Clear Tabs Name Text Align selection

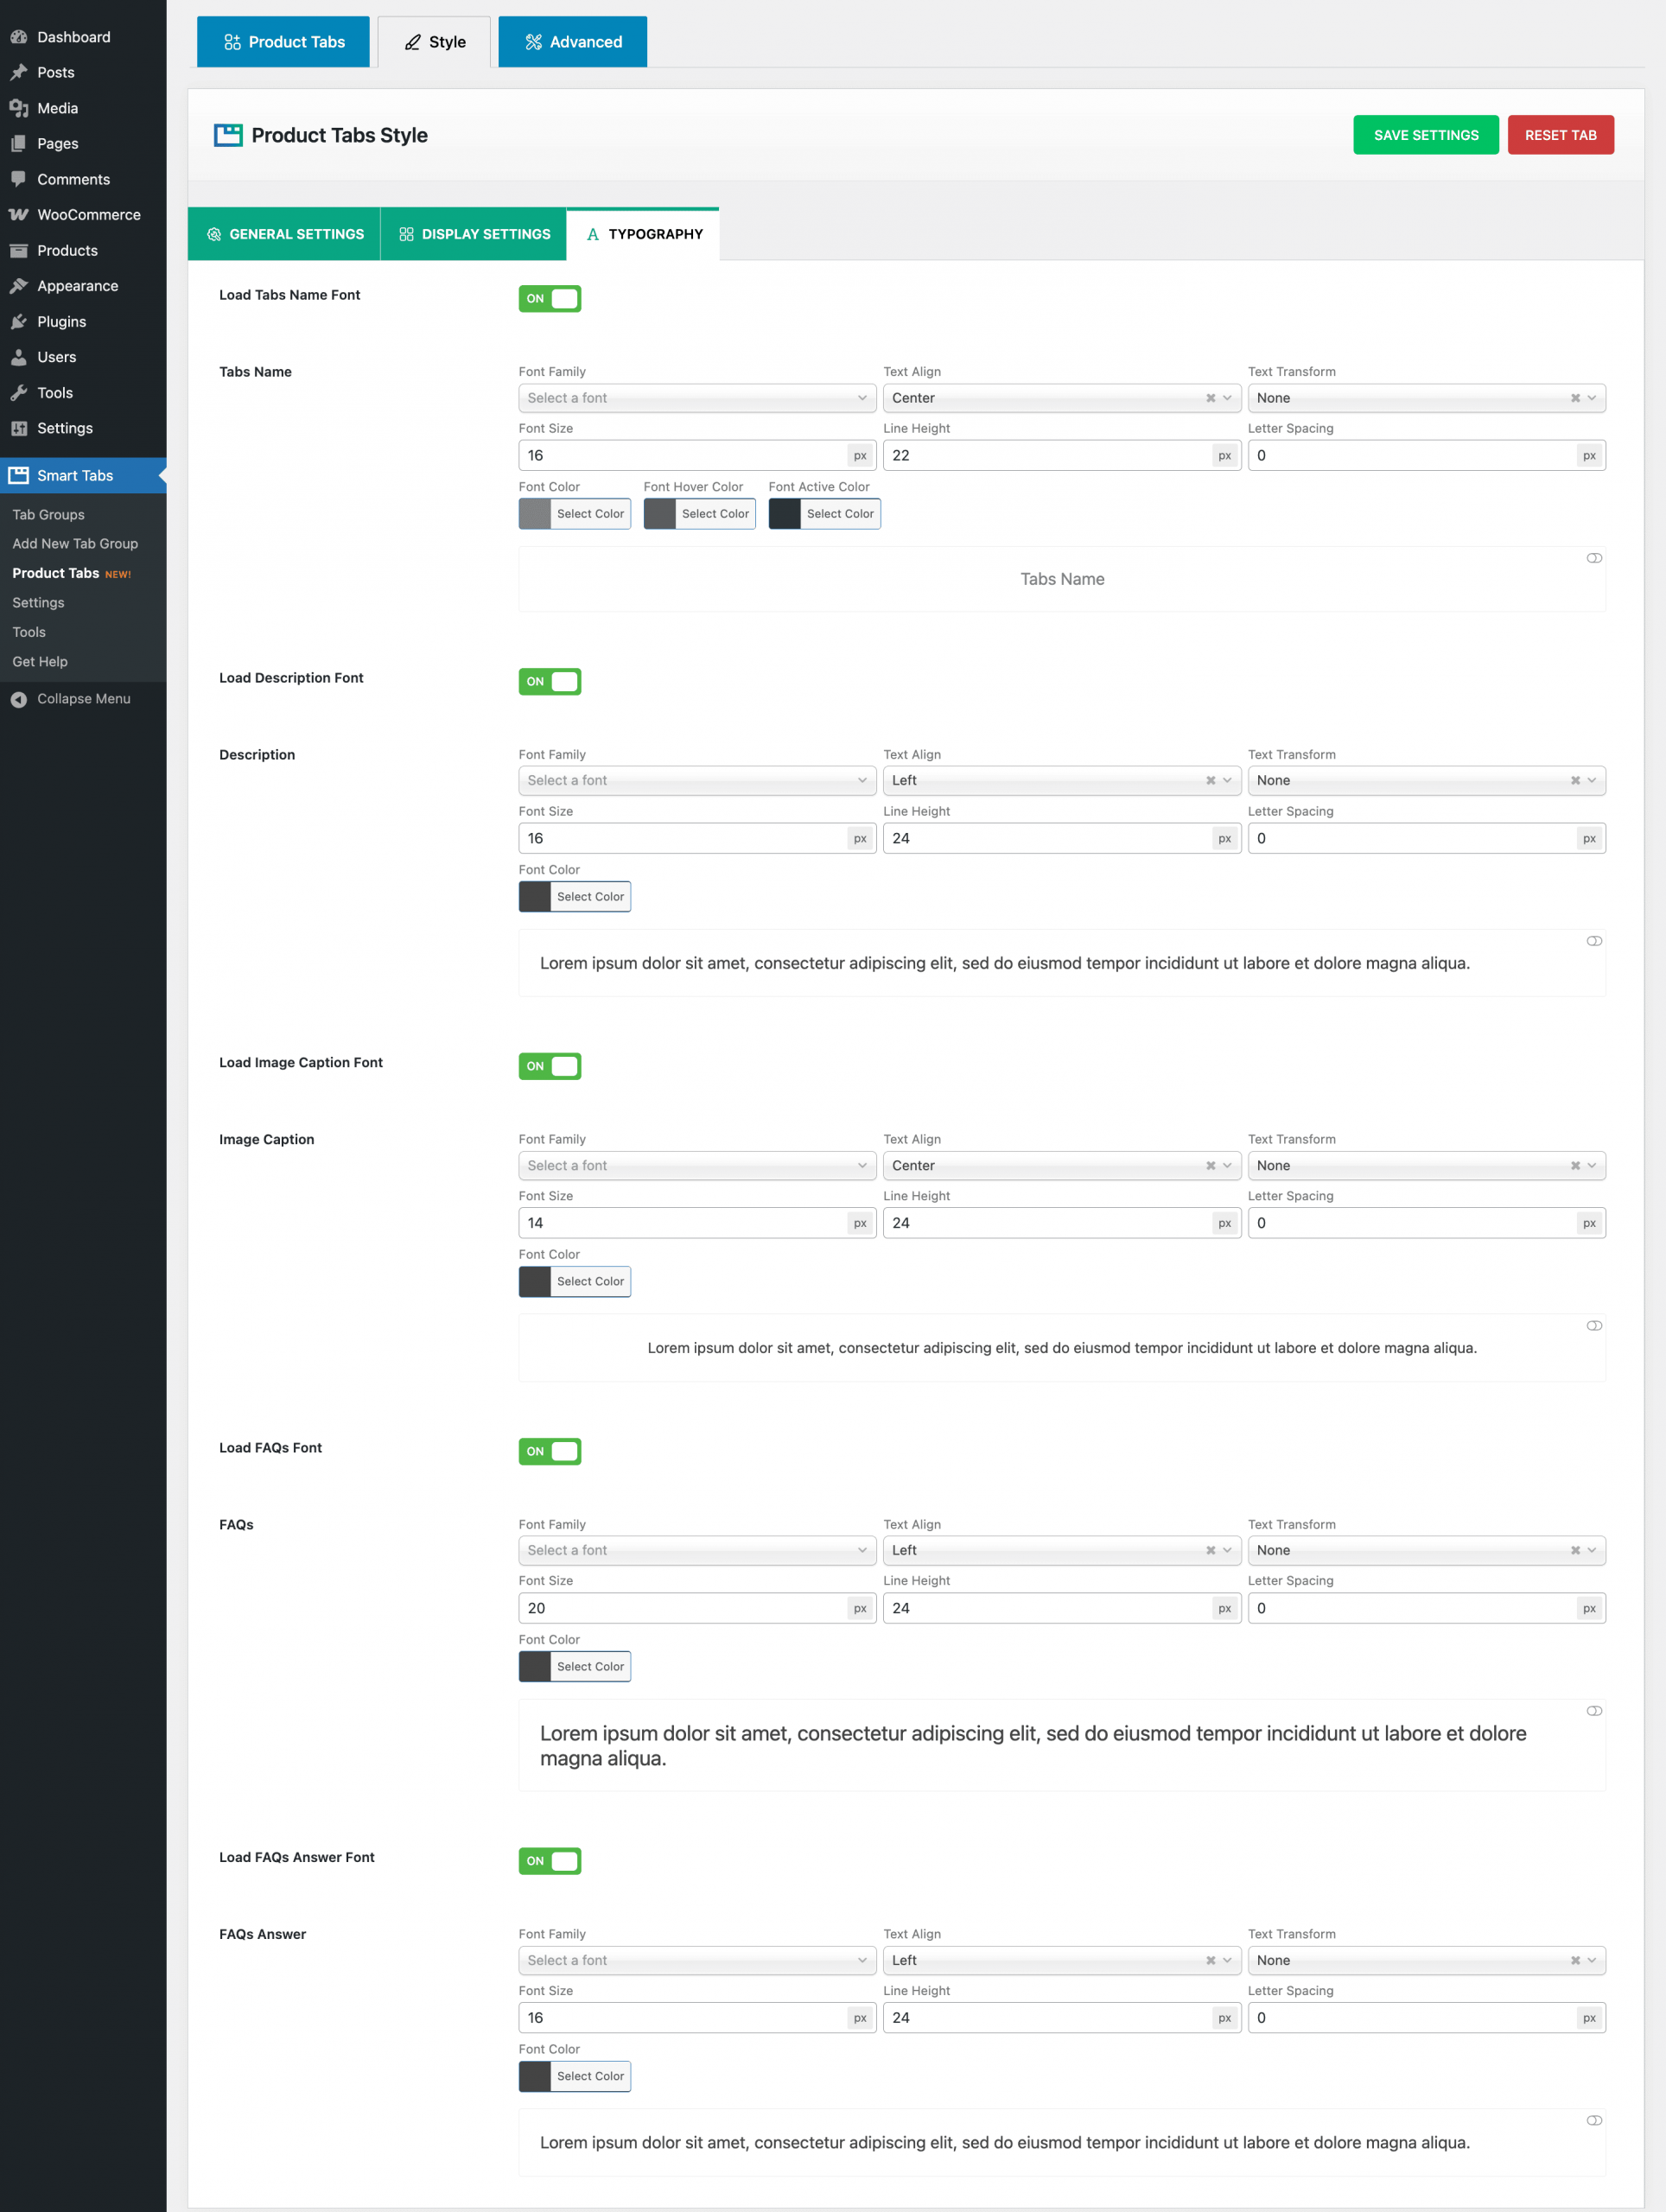coord(1211,398)
